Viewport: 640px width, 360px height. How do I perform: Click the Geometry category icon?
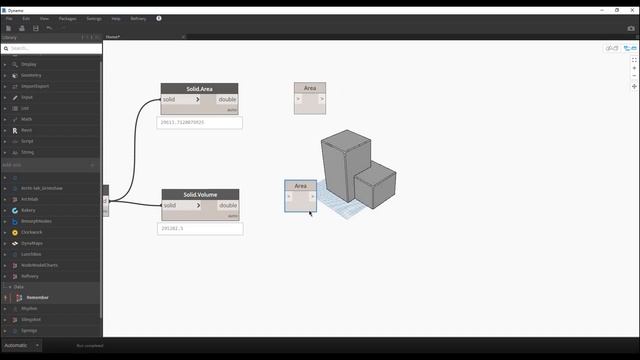tap(15, 76)
